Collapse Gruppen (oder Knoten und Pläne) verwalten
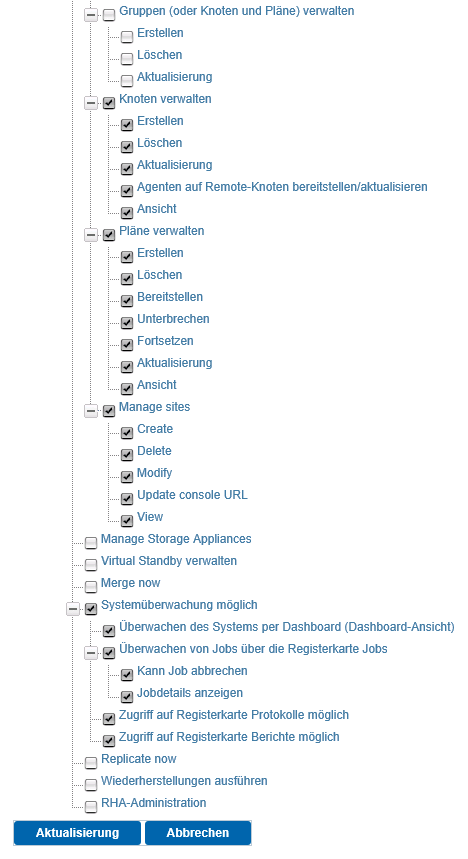Screen dimensions: 468x859 pyautogui.click(x=91, y=15)
